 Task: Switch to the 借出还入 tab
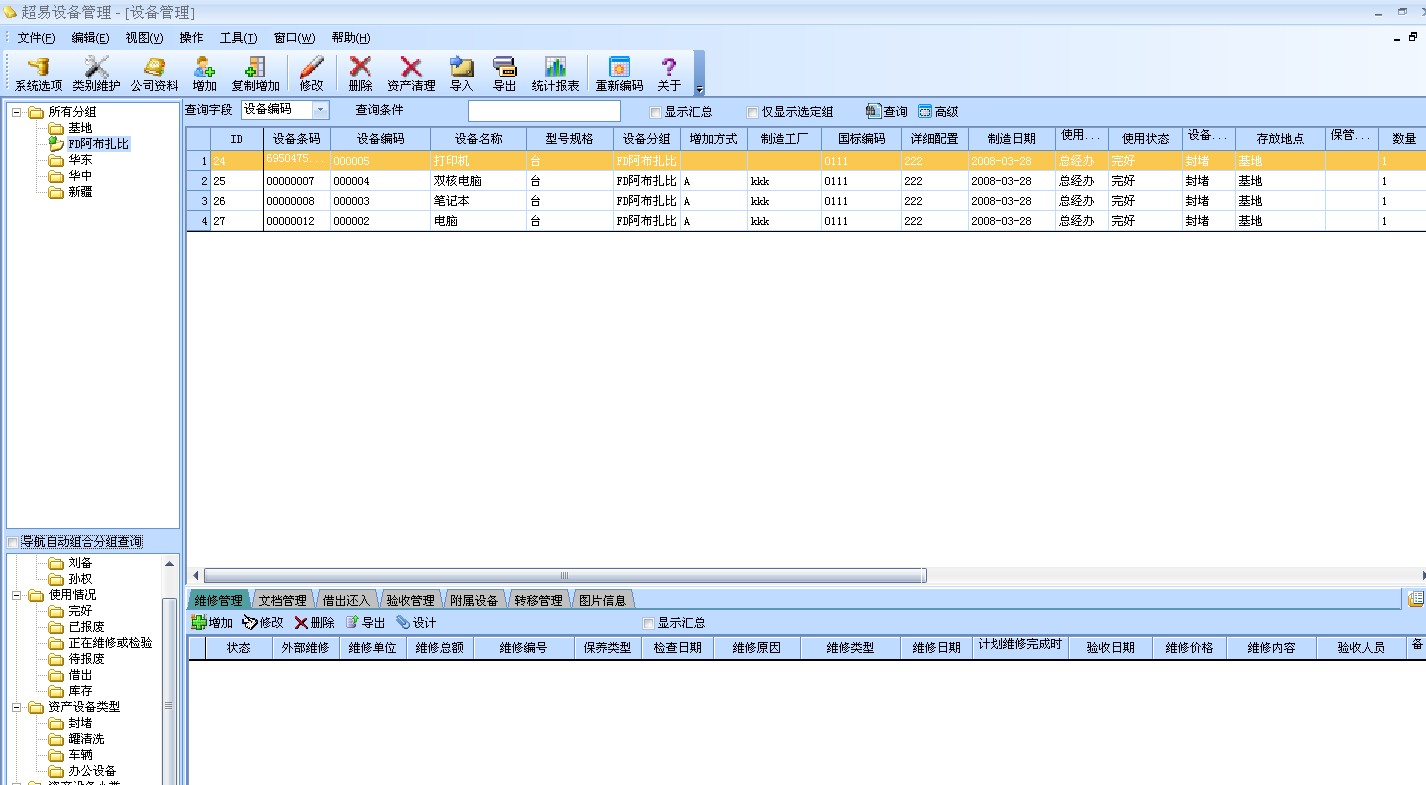[x=346, y=601]
